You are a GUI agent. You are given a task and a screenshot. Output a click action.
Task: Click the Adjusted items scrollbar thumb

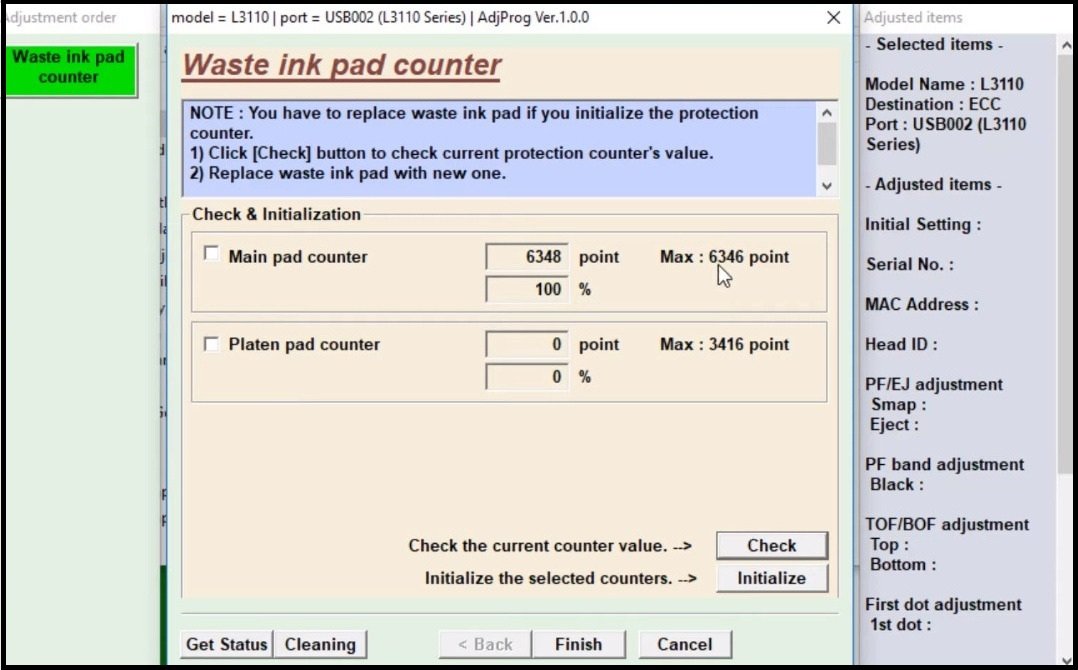click(1066, 265)
